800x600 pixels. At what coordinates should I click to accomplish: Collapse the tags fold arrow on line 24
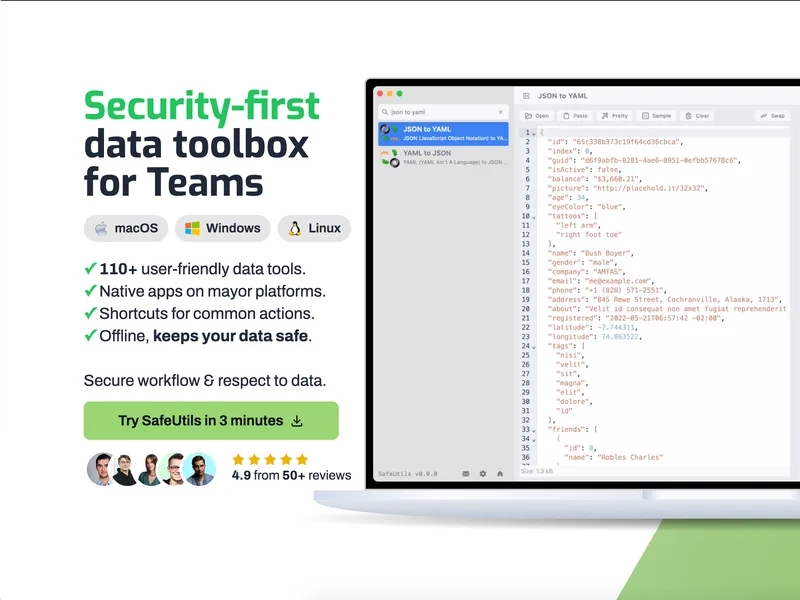pyautogui.click(x=534, y=347)
